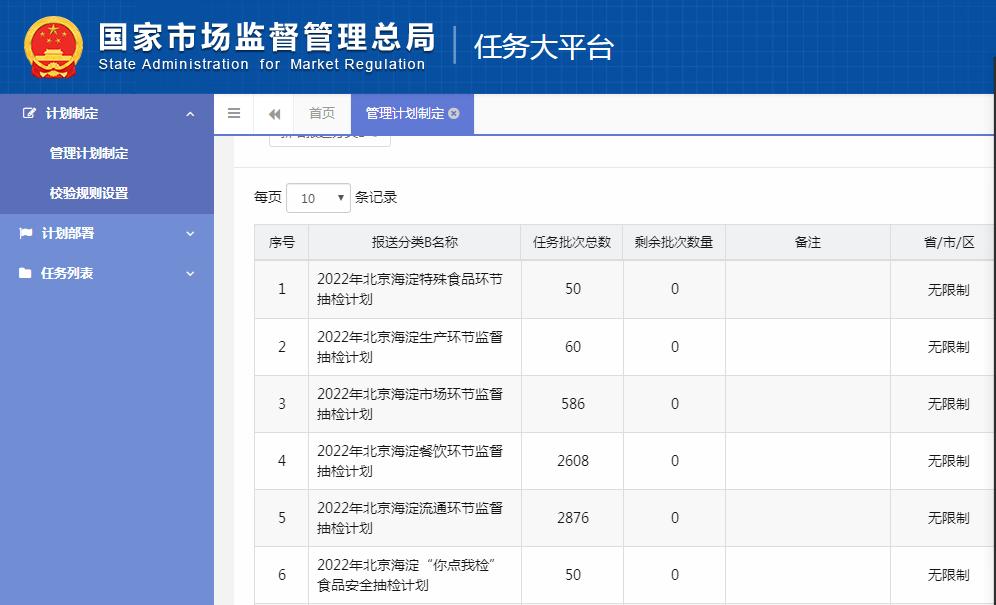Click the double-arrow tab navigation icon
This screenshot has width=996, height=605.
coord(274,113)
